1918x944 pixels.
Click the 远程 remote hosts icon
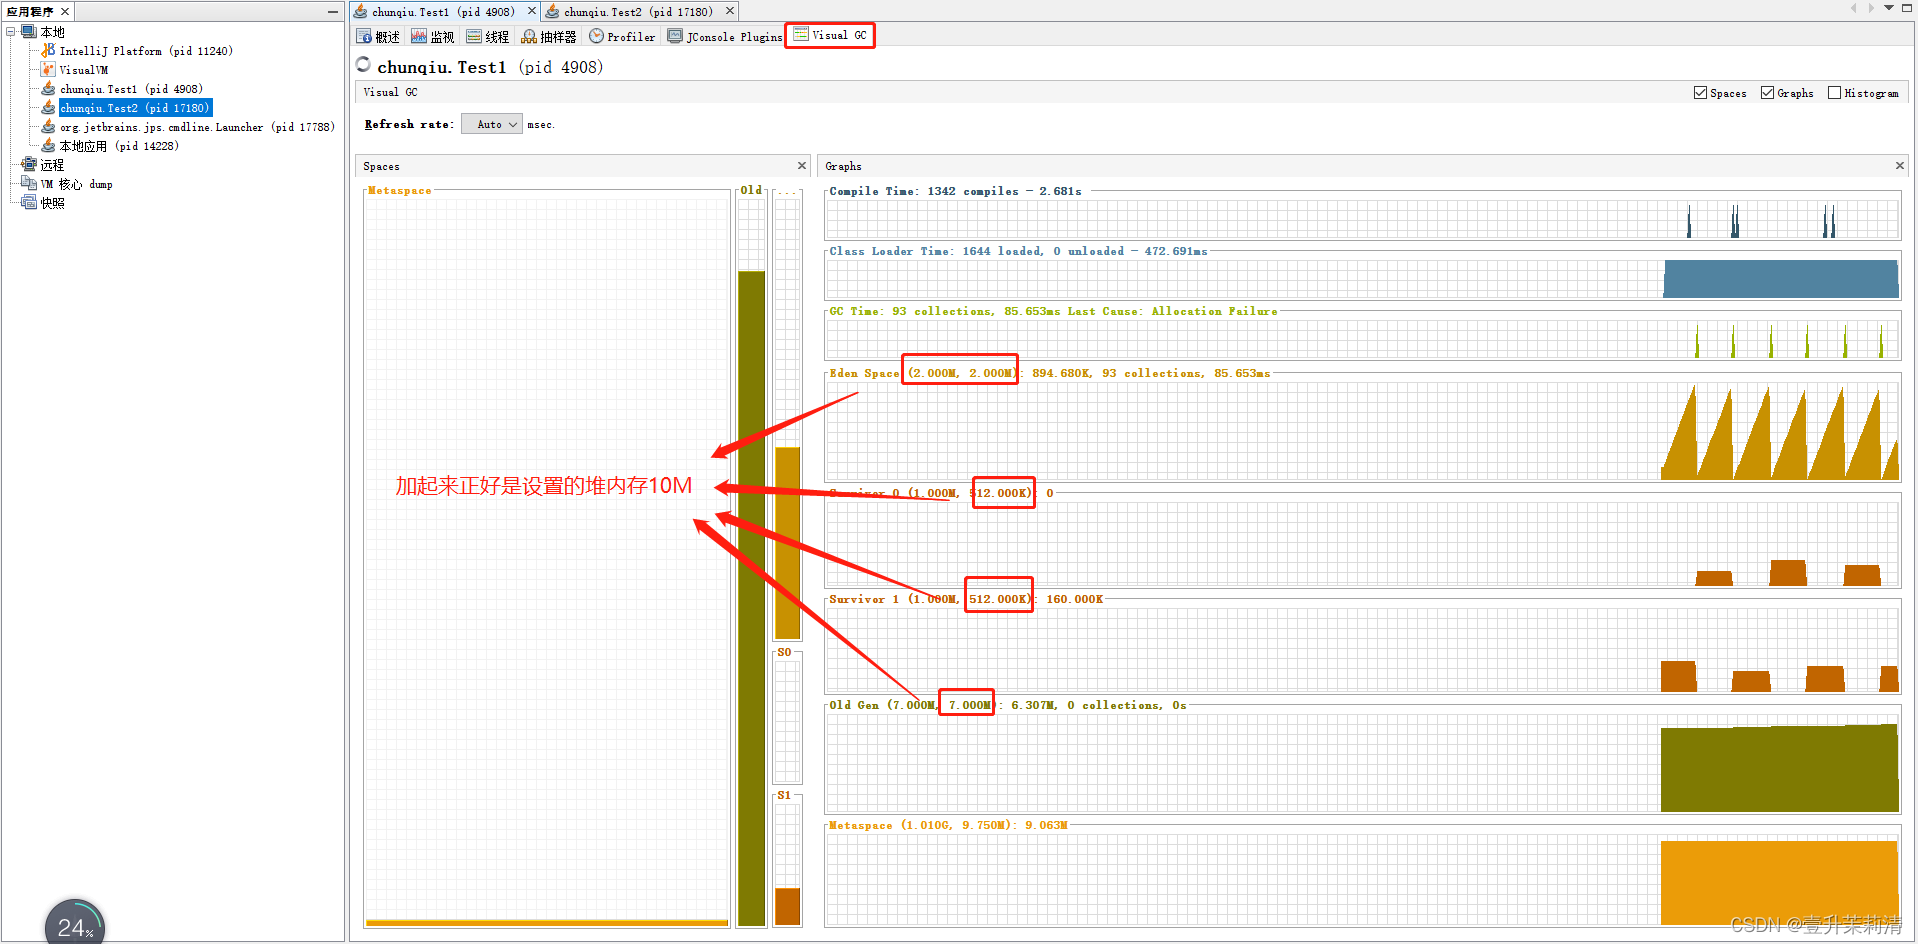[29, 164]
